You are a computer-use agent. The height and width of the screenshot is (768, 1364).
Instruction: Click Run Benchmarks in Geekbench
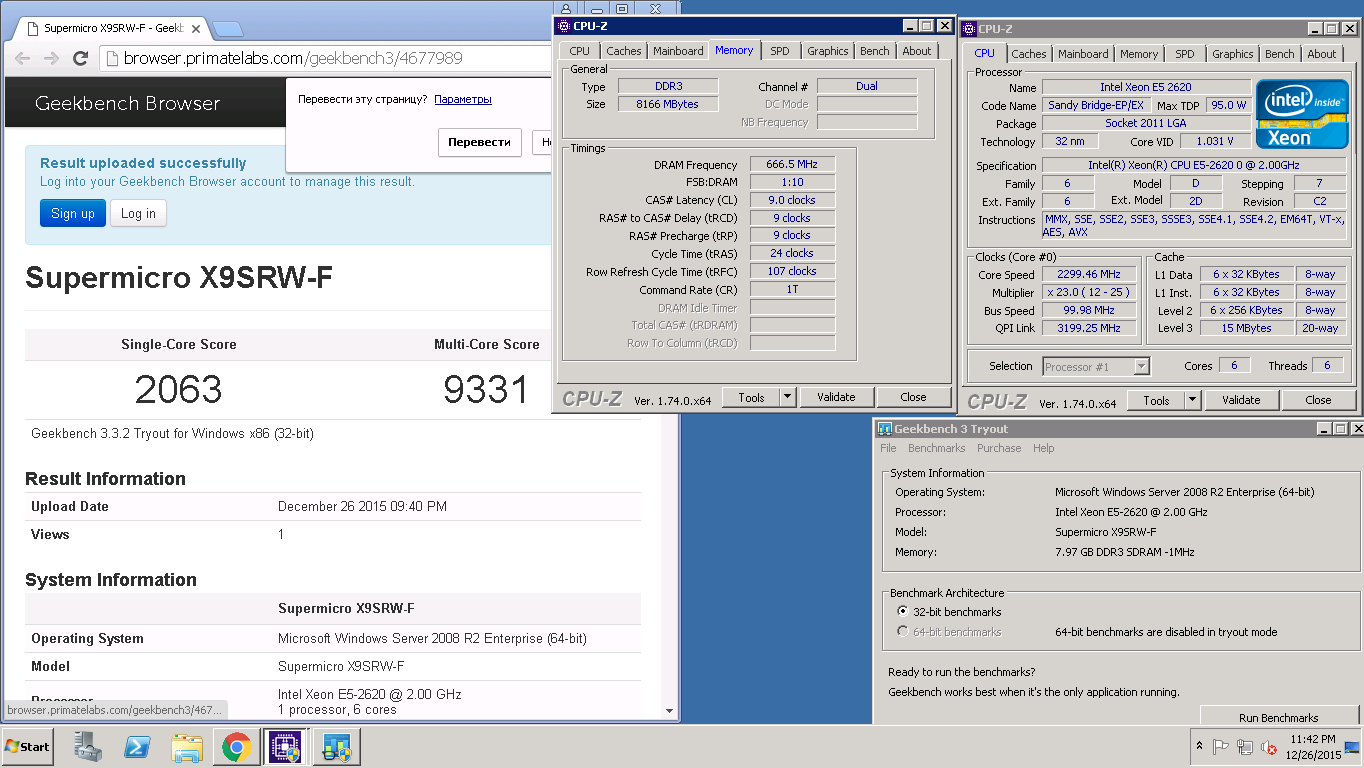pyautogui.click(x=1278, y=717)
